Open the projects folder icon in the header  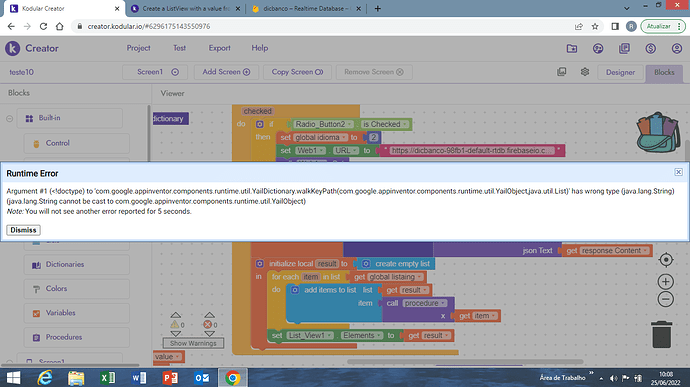(572, 48)
